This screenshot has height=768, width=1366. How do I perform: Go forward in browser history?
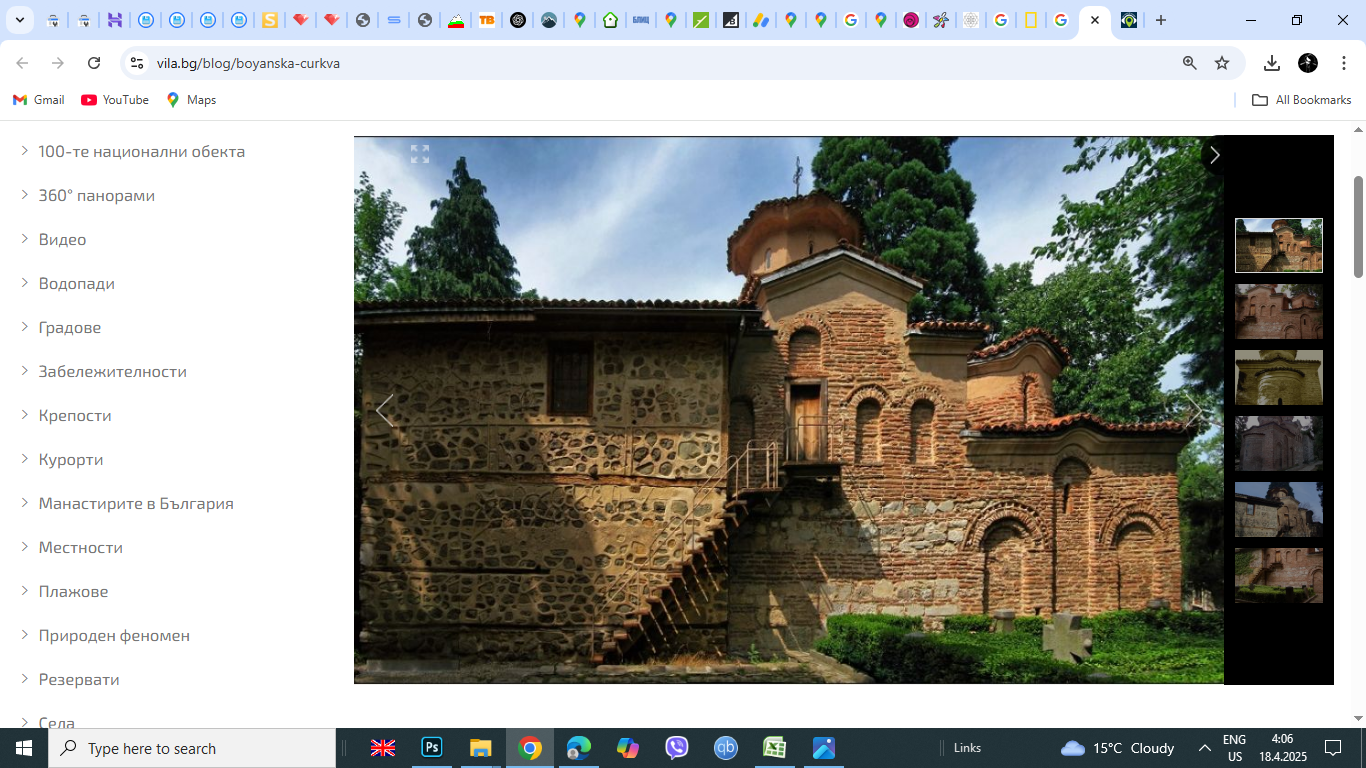[58, 63]
